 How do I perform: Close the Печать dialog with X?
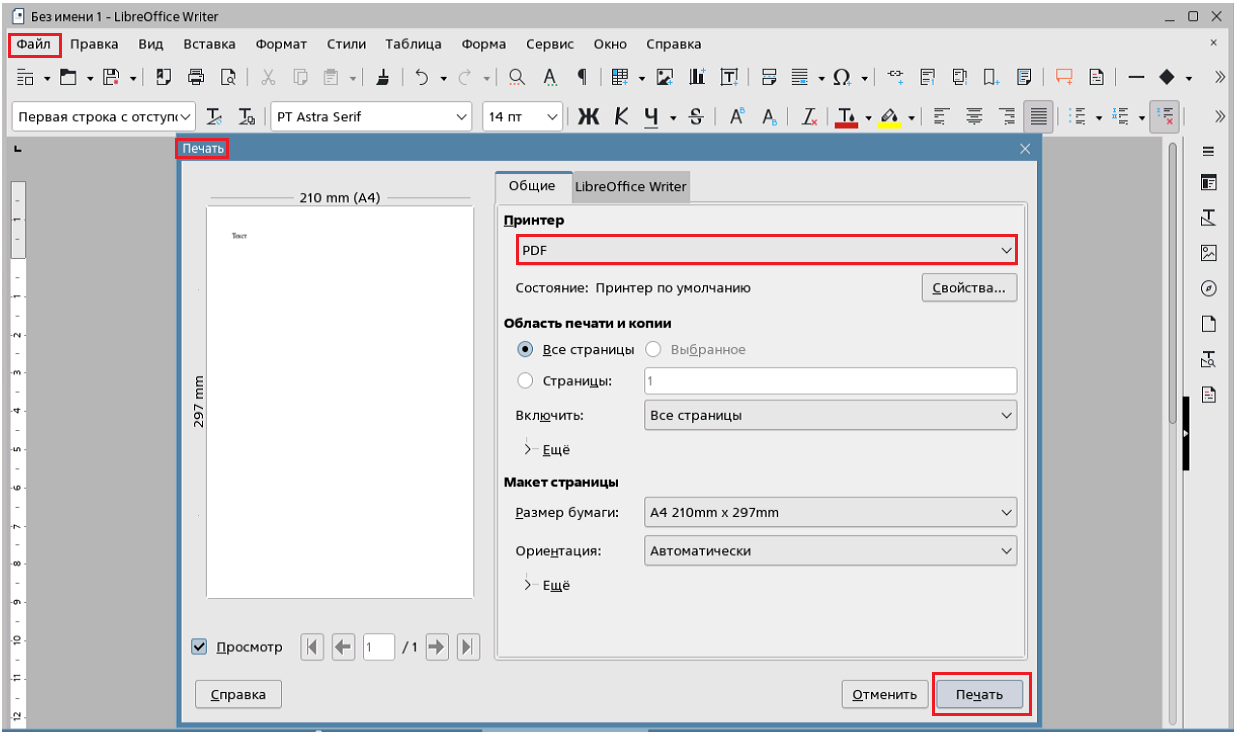[1025, 149]
